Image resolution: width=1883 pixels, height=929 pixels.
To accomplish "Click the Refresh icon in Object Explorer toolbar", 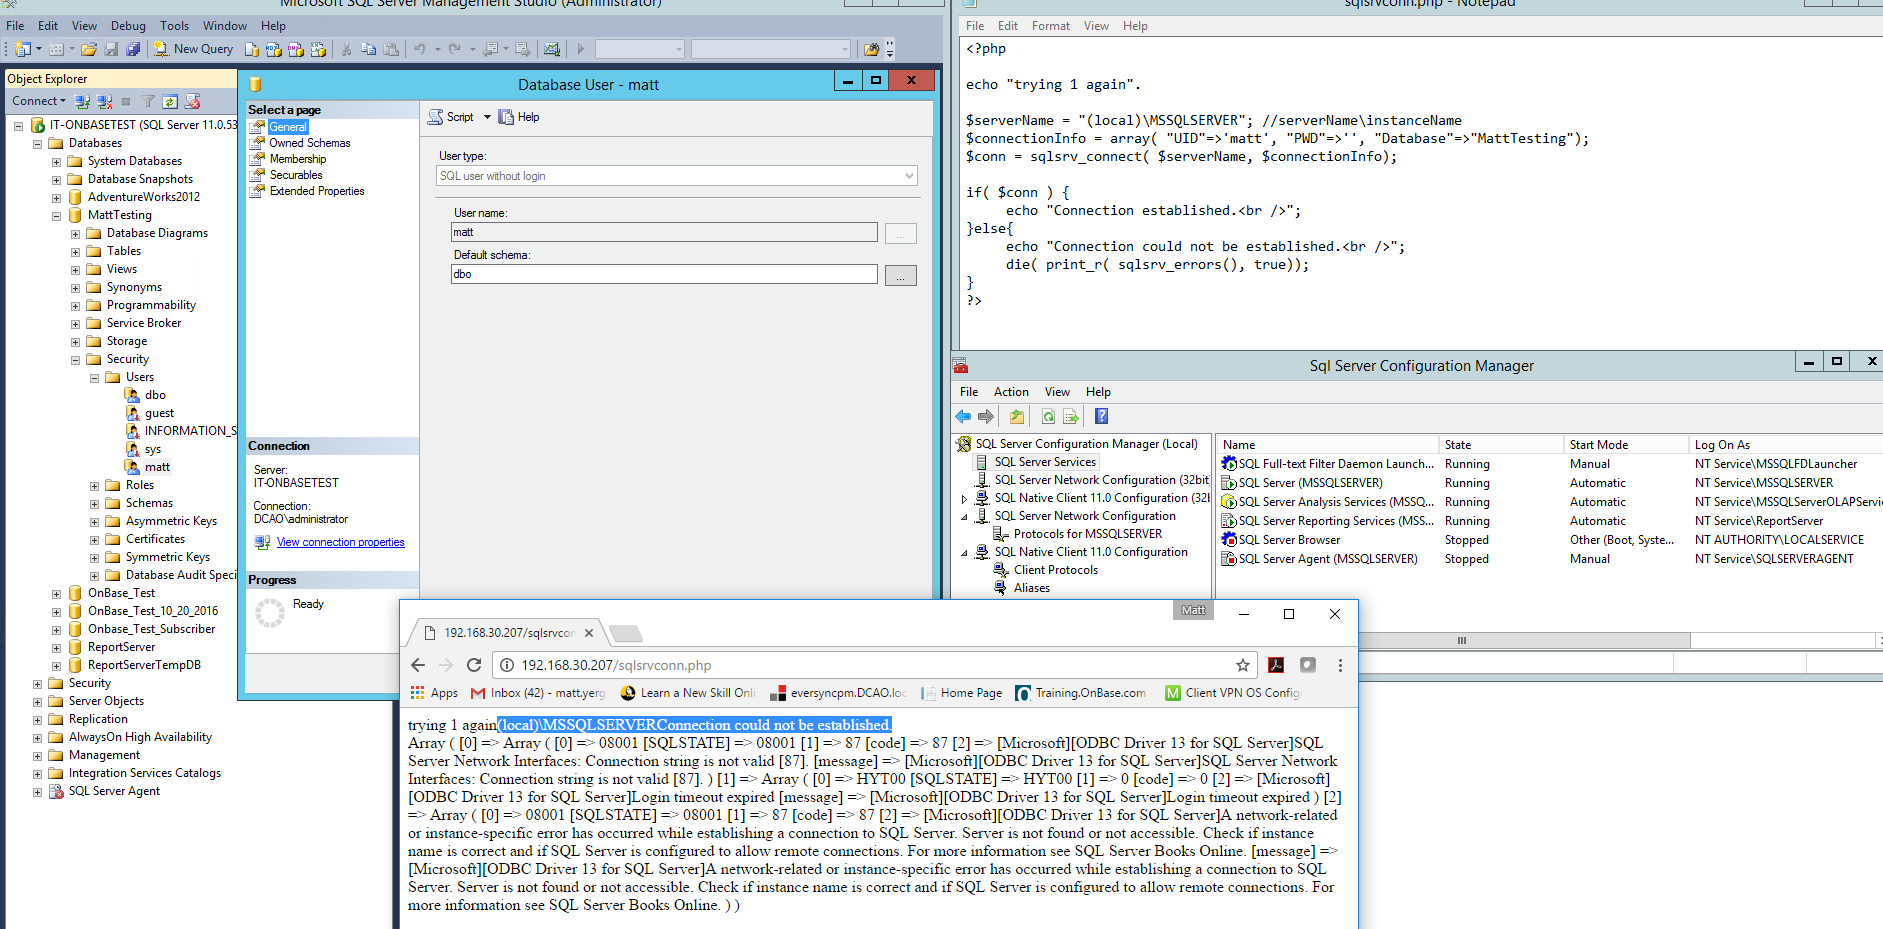I will pos(170,101).
